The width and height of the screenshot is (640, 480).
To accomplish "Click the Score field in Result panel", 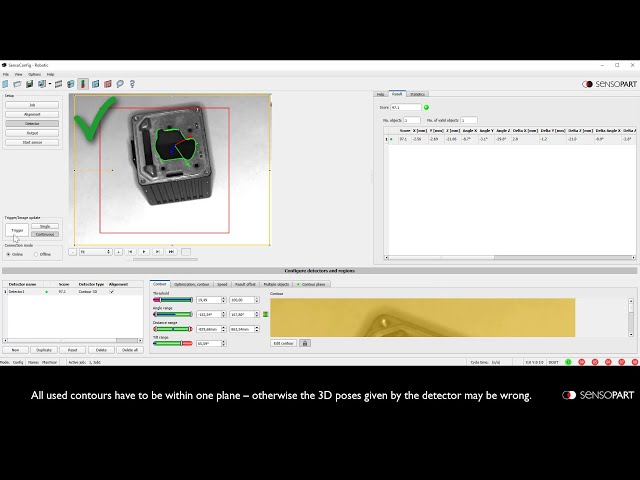I will (x=406, y=107).
